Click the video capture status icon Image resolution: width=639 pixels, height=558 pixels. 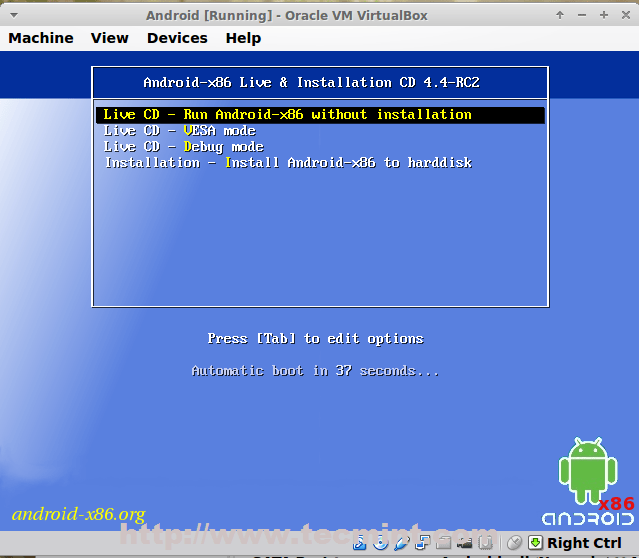click(464, 543)
